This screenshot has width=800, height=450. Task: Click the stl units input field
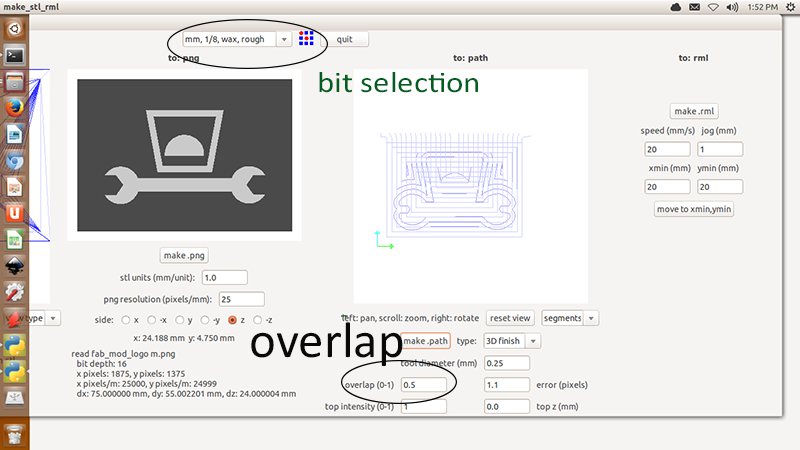point(224,278)
